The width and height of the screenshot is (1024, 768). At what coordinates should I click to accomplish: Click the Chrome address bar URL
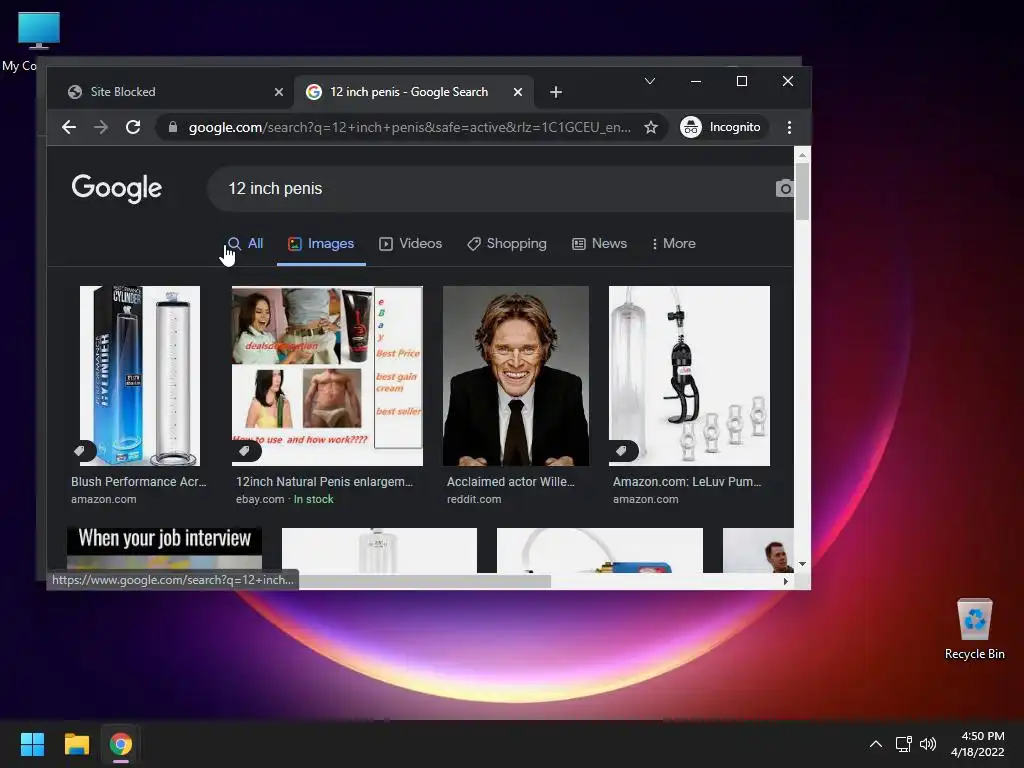coord(409,127)
